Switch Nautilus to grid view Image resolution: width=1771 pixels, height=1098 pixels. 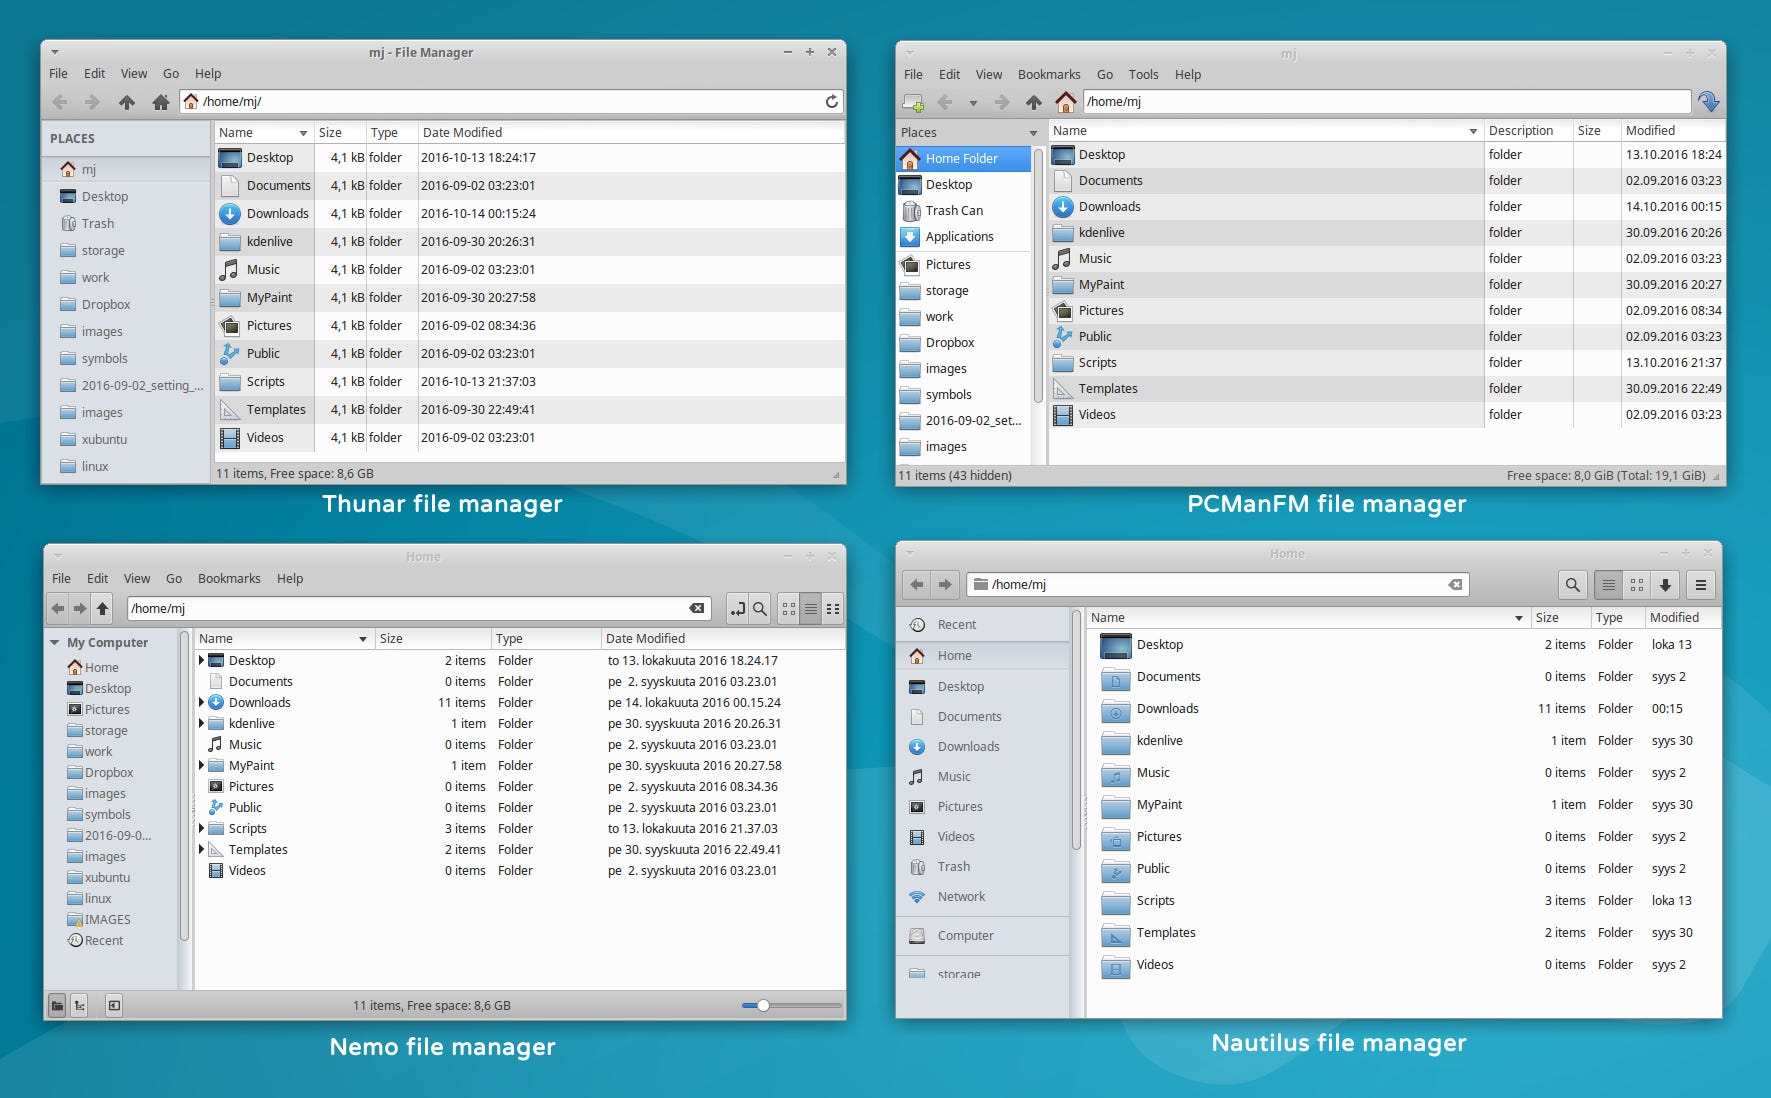coord(1637,585)
